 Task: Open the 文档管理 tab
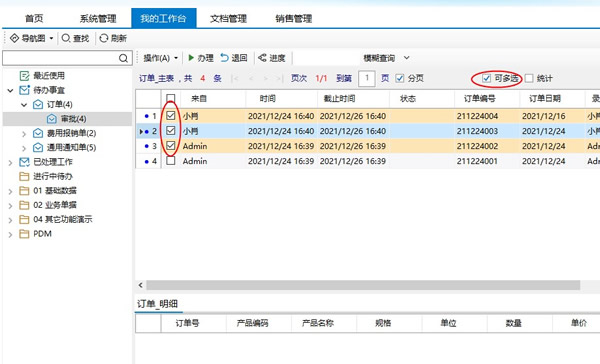coord(228,18)
